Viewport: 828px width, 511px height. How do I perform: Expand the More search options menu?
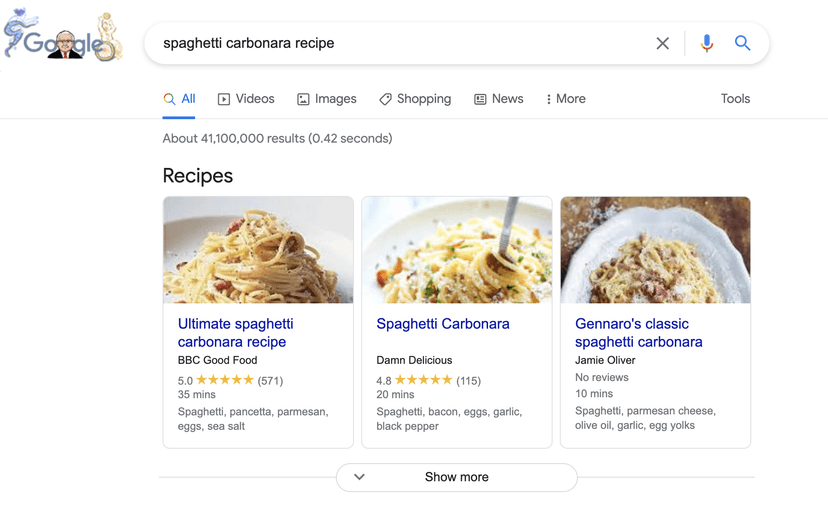point(565,99)
